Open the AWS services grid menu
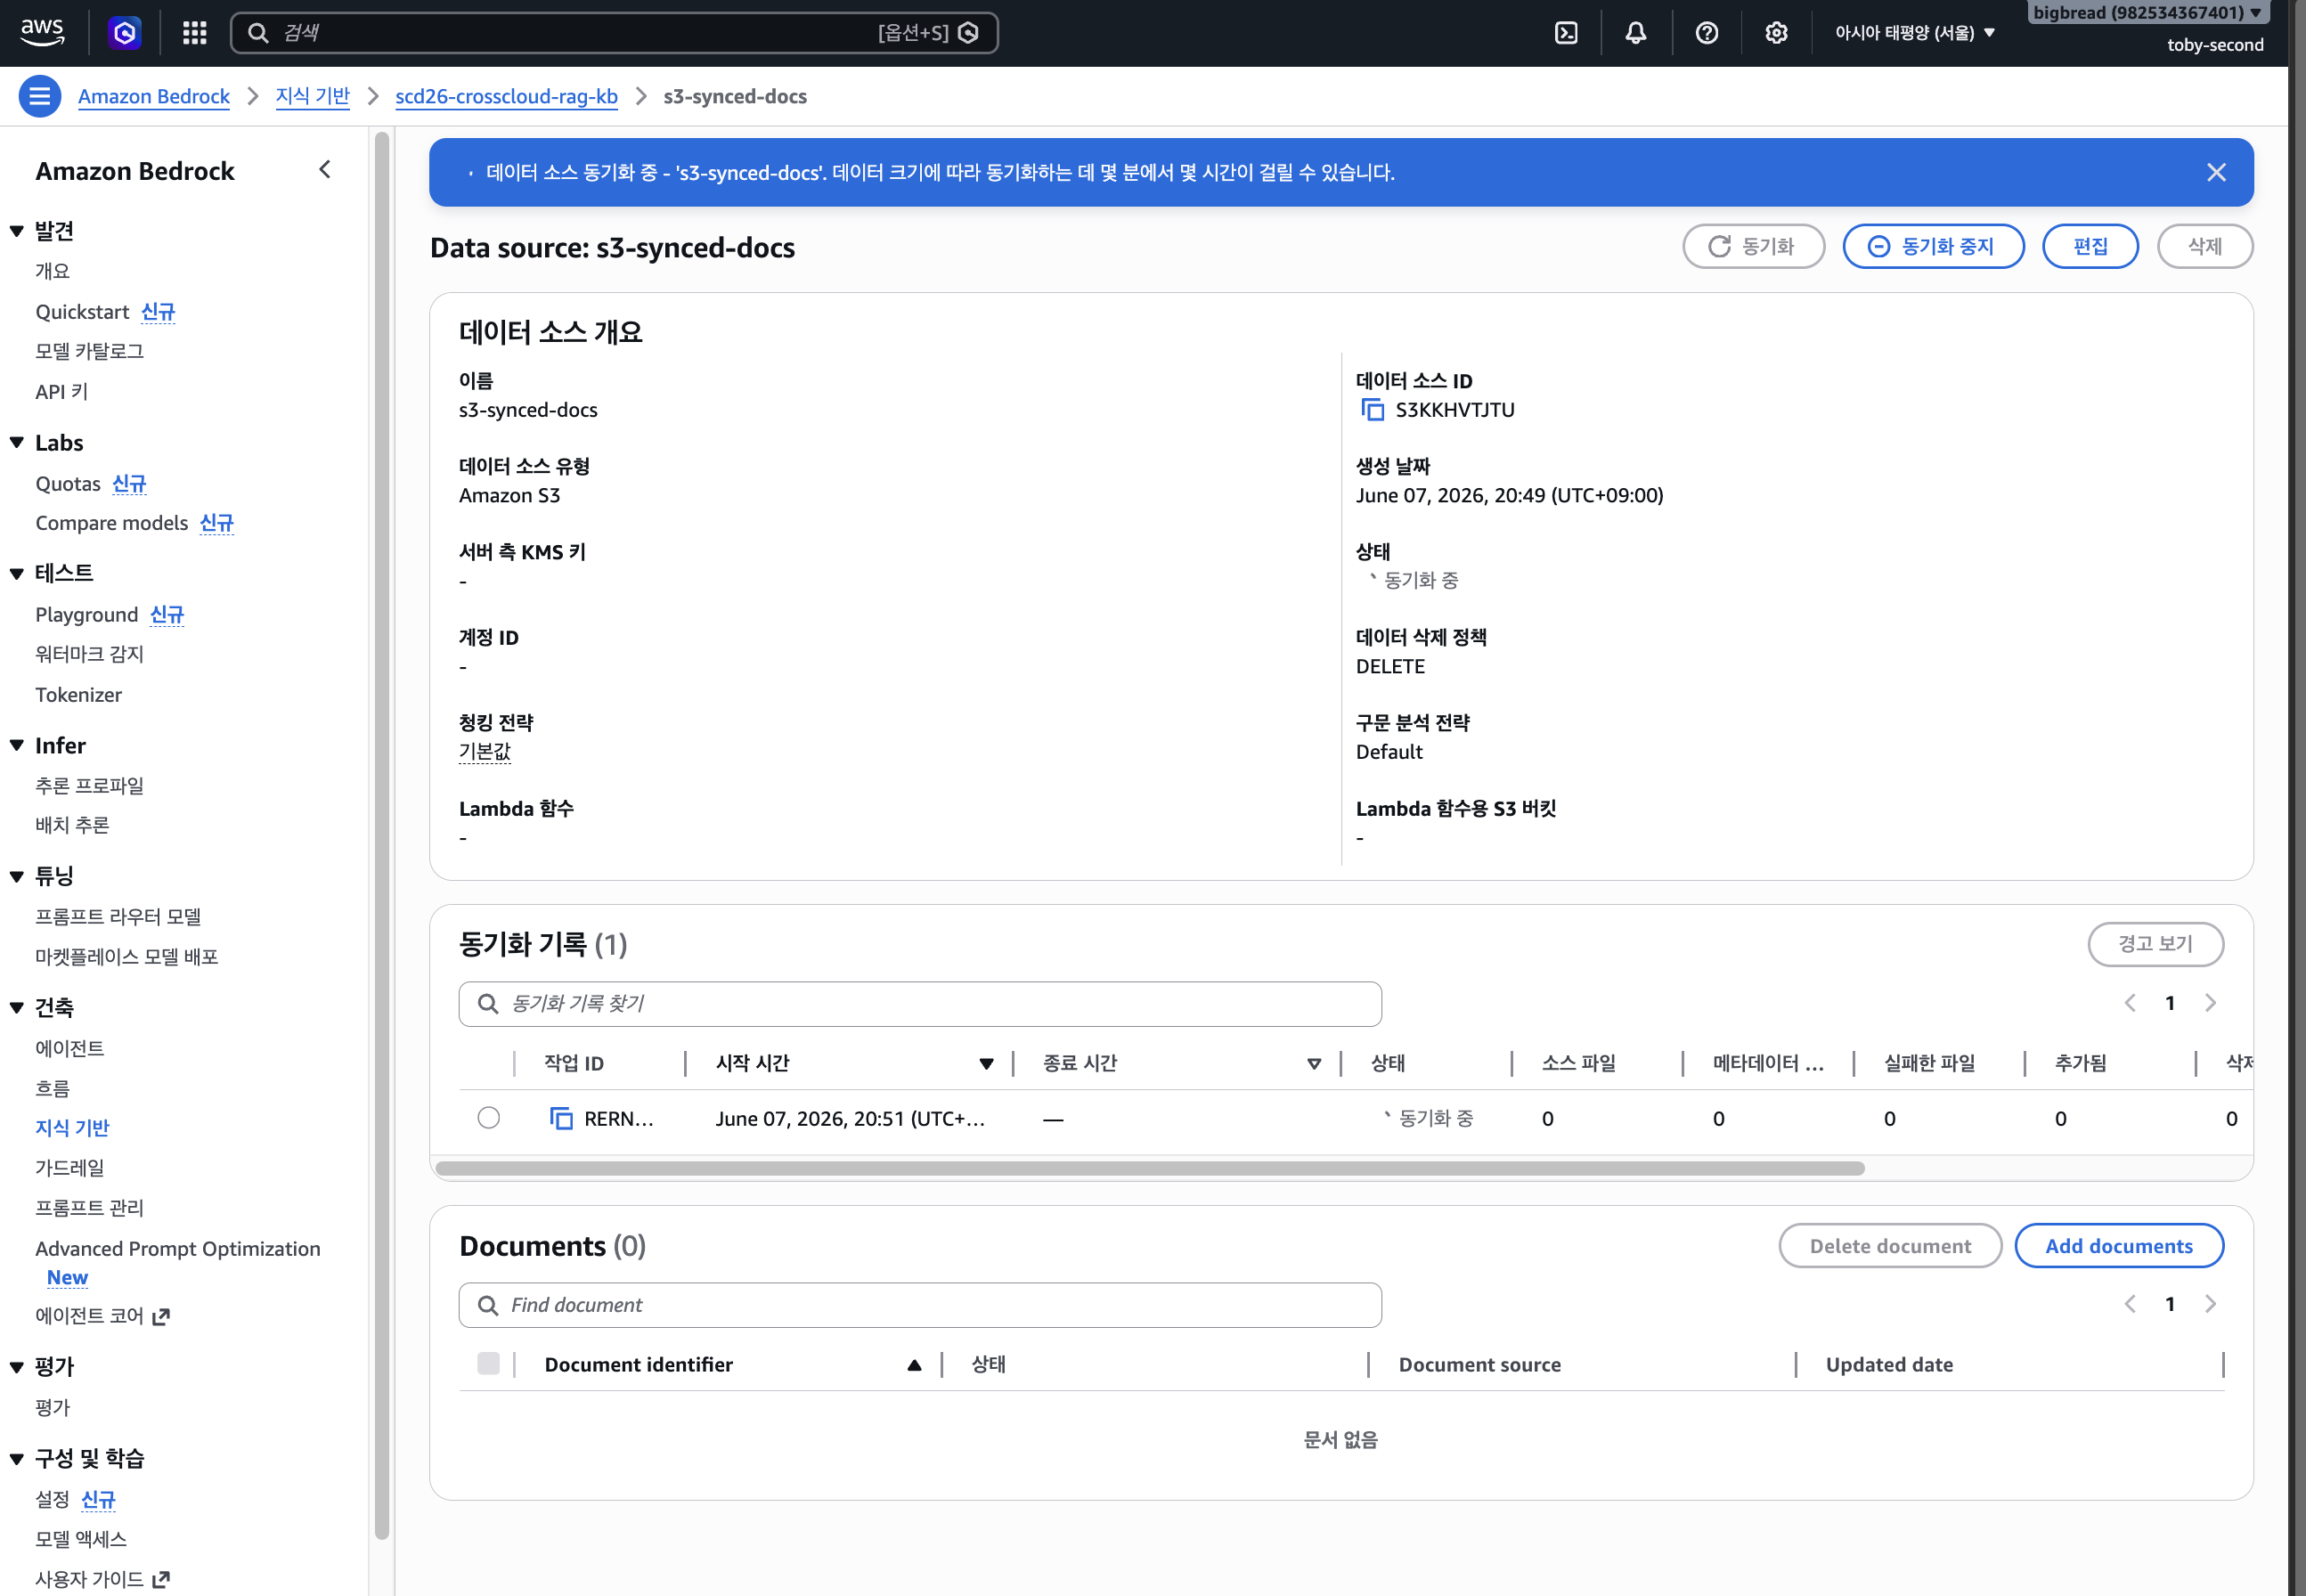The image size is (2306, 1596). click(x=195, y=33)
